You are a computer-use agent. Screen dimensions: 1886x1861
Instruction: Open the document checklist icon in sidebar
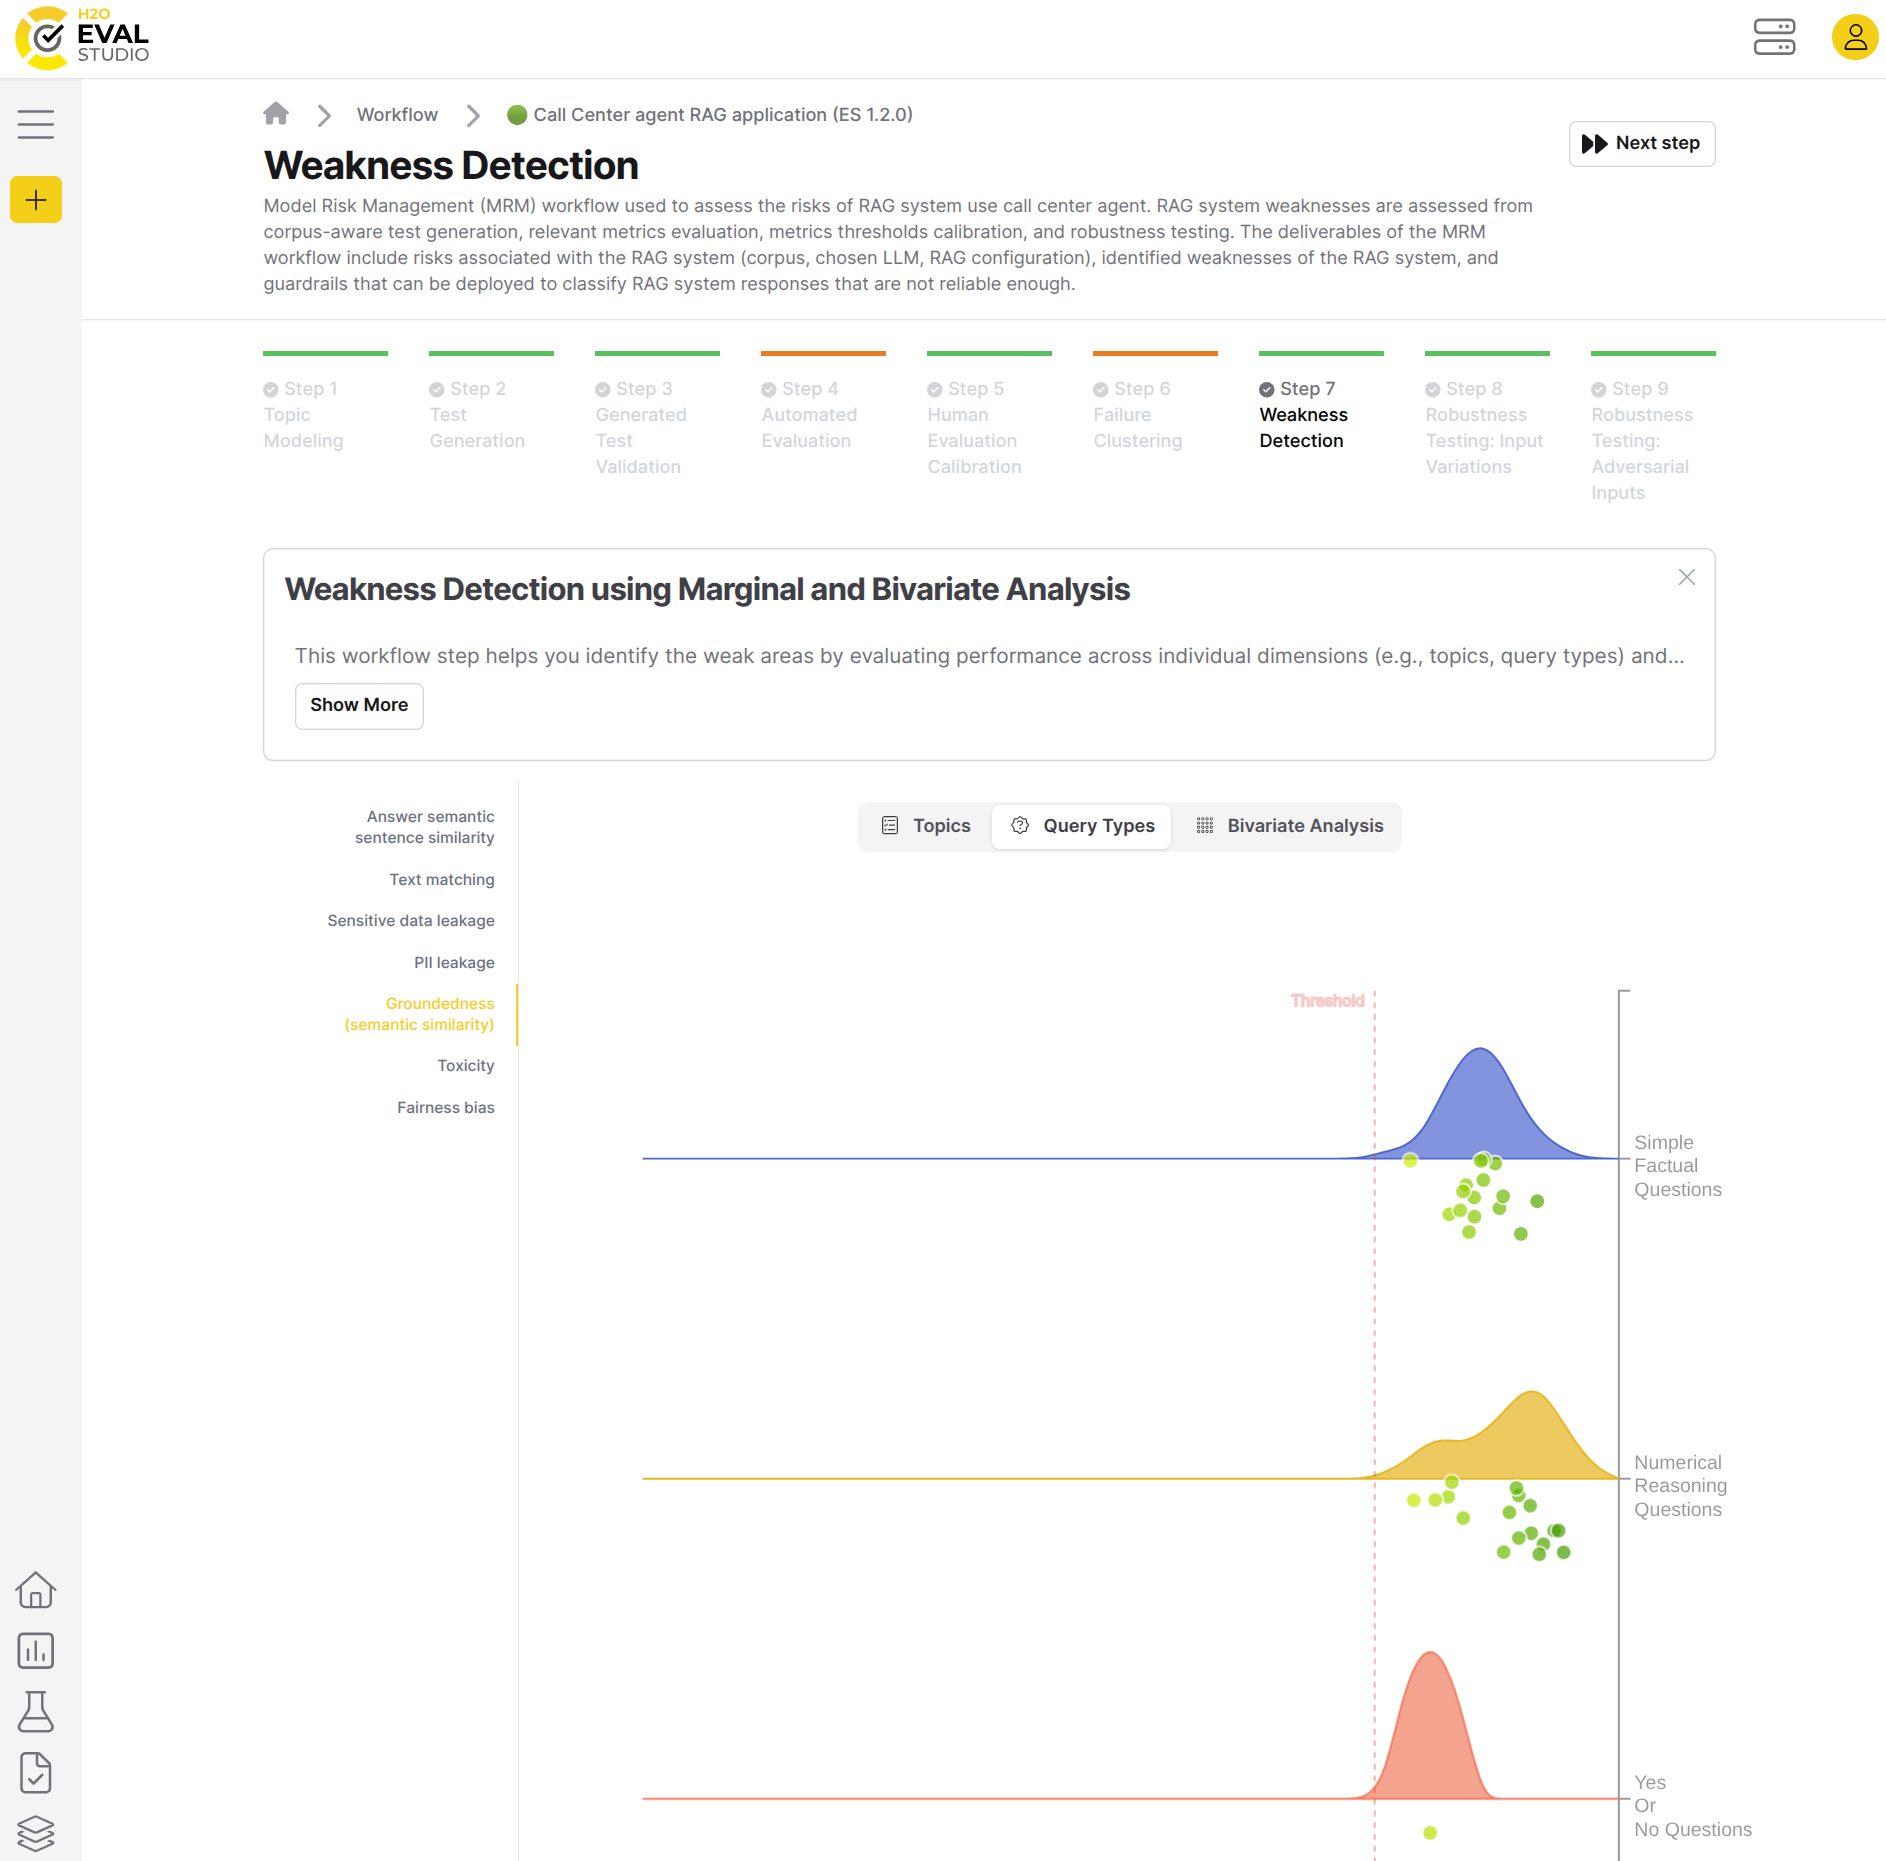coord(36,1773)
